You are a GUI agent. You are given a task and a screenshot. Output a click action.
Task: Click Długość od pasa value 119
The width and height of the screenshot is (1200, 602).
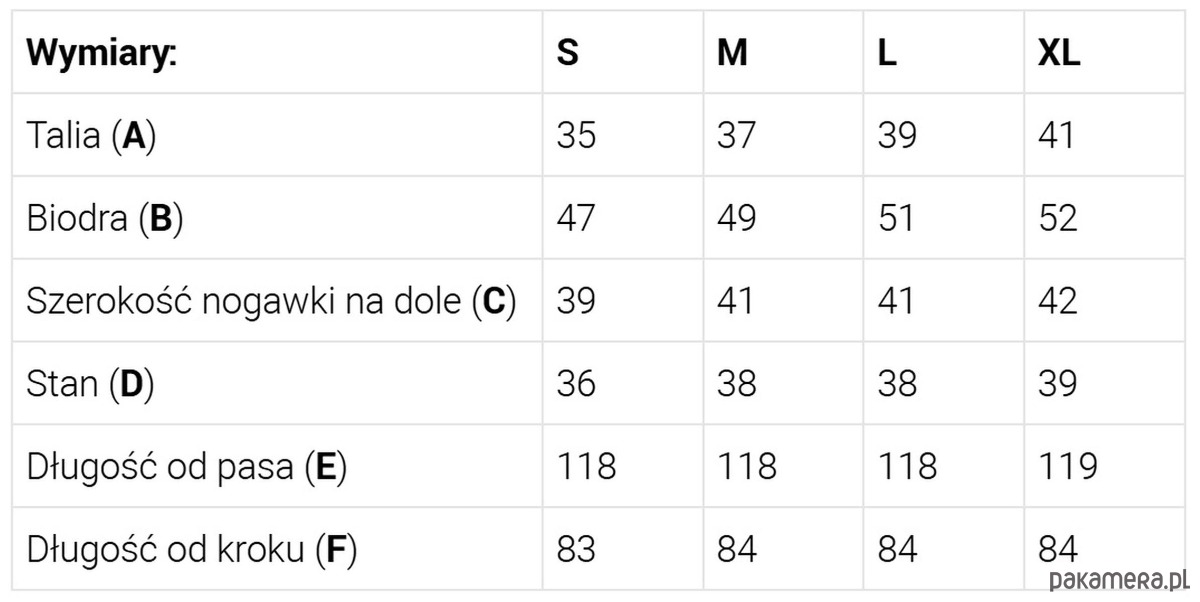click(x=1067, y=467)
